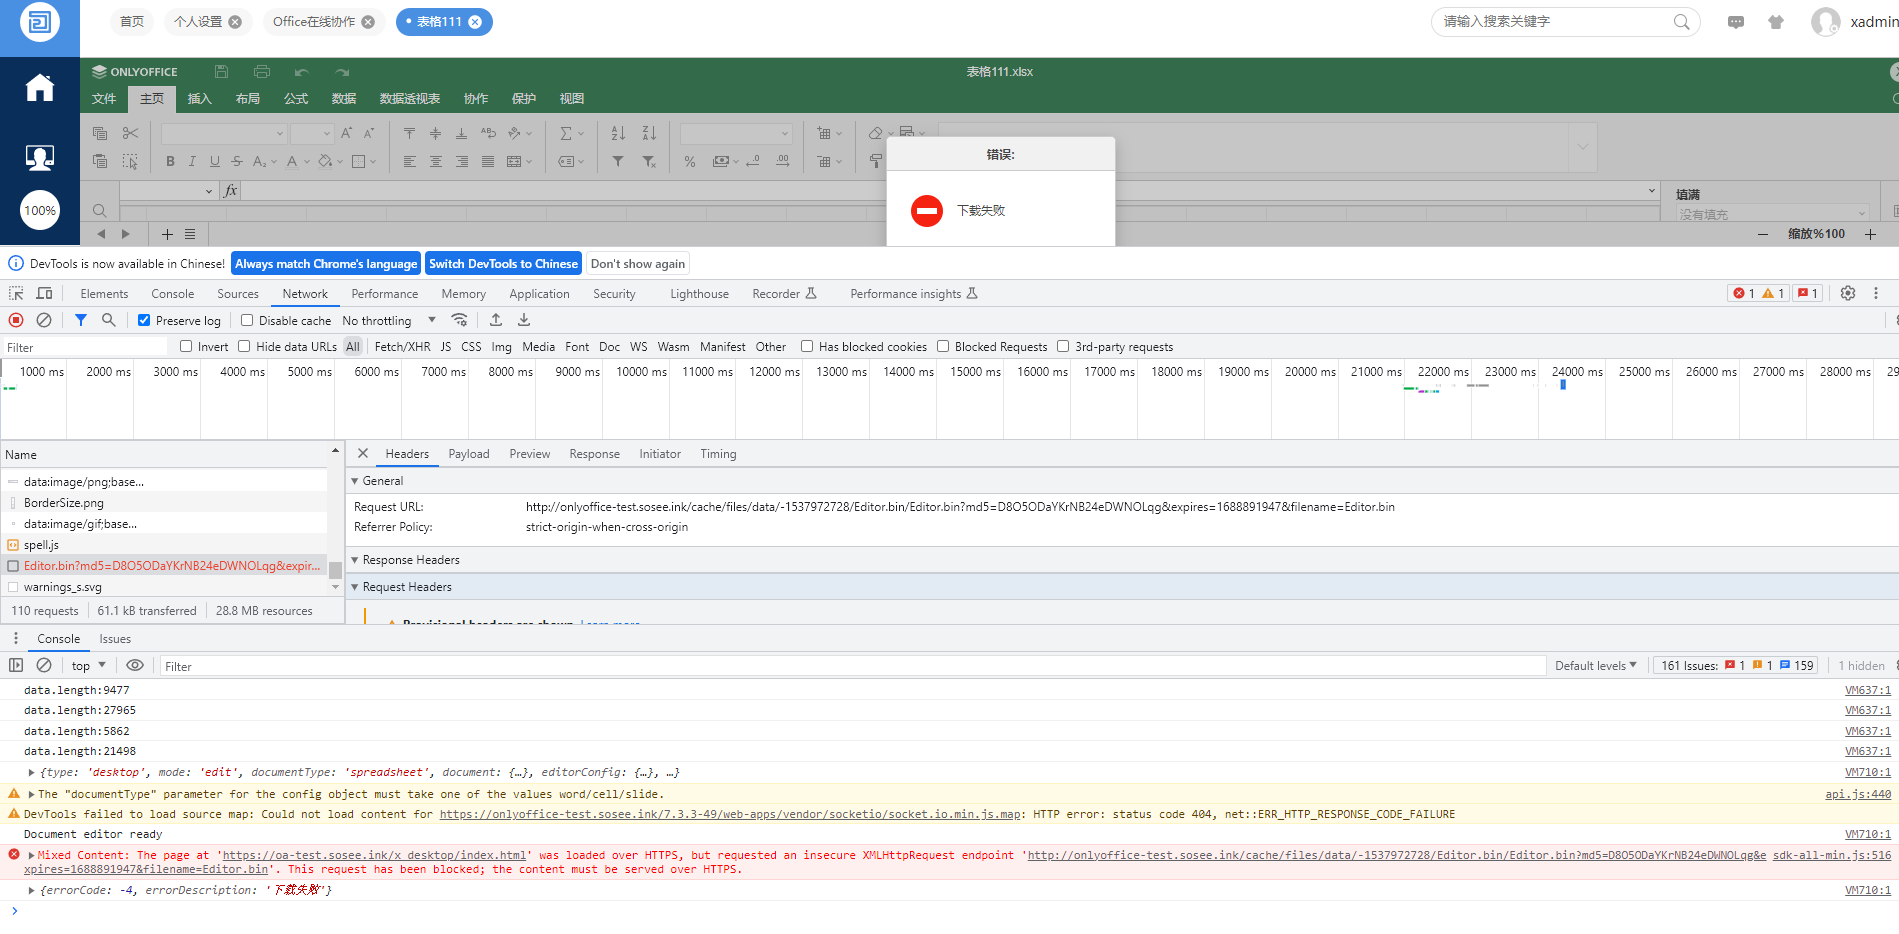Viewport: 1899px width, 934px height.
Task: Open the Timing tab of the request
Action: coord(717,454)
